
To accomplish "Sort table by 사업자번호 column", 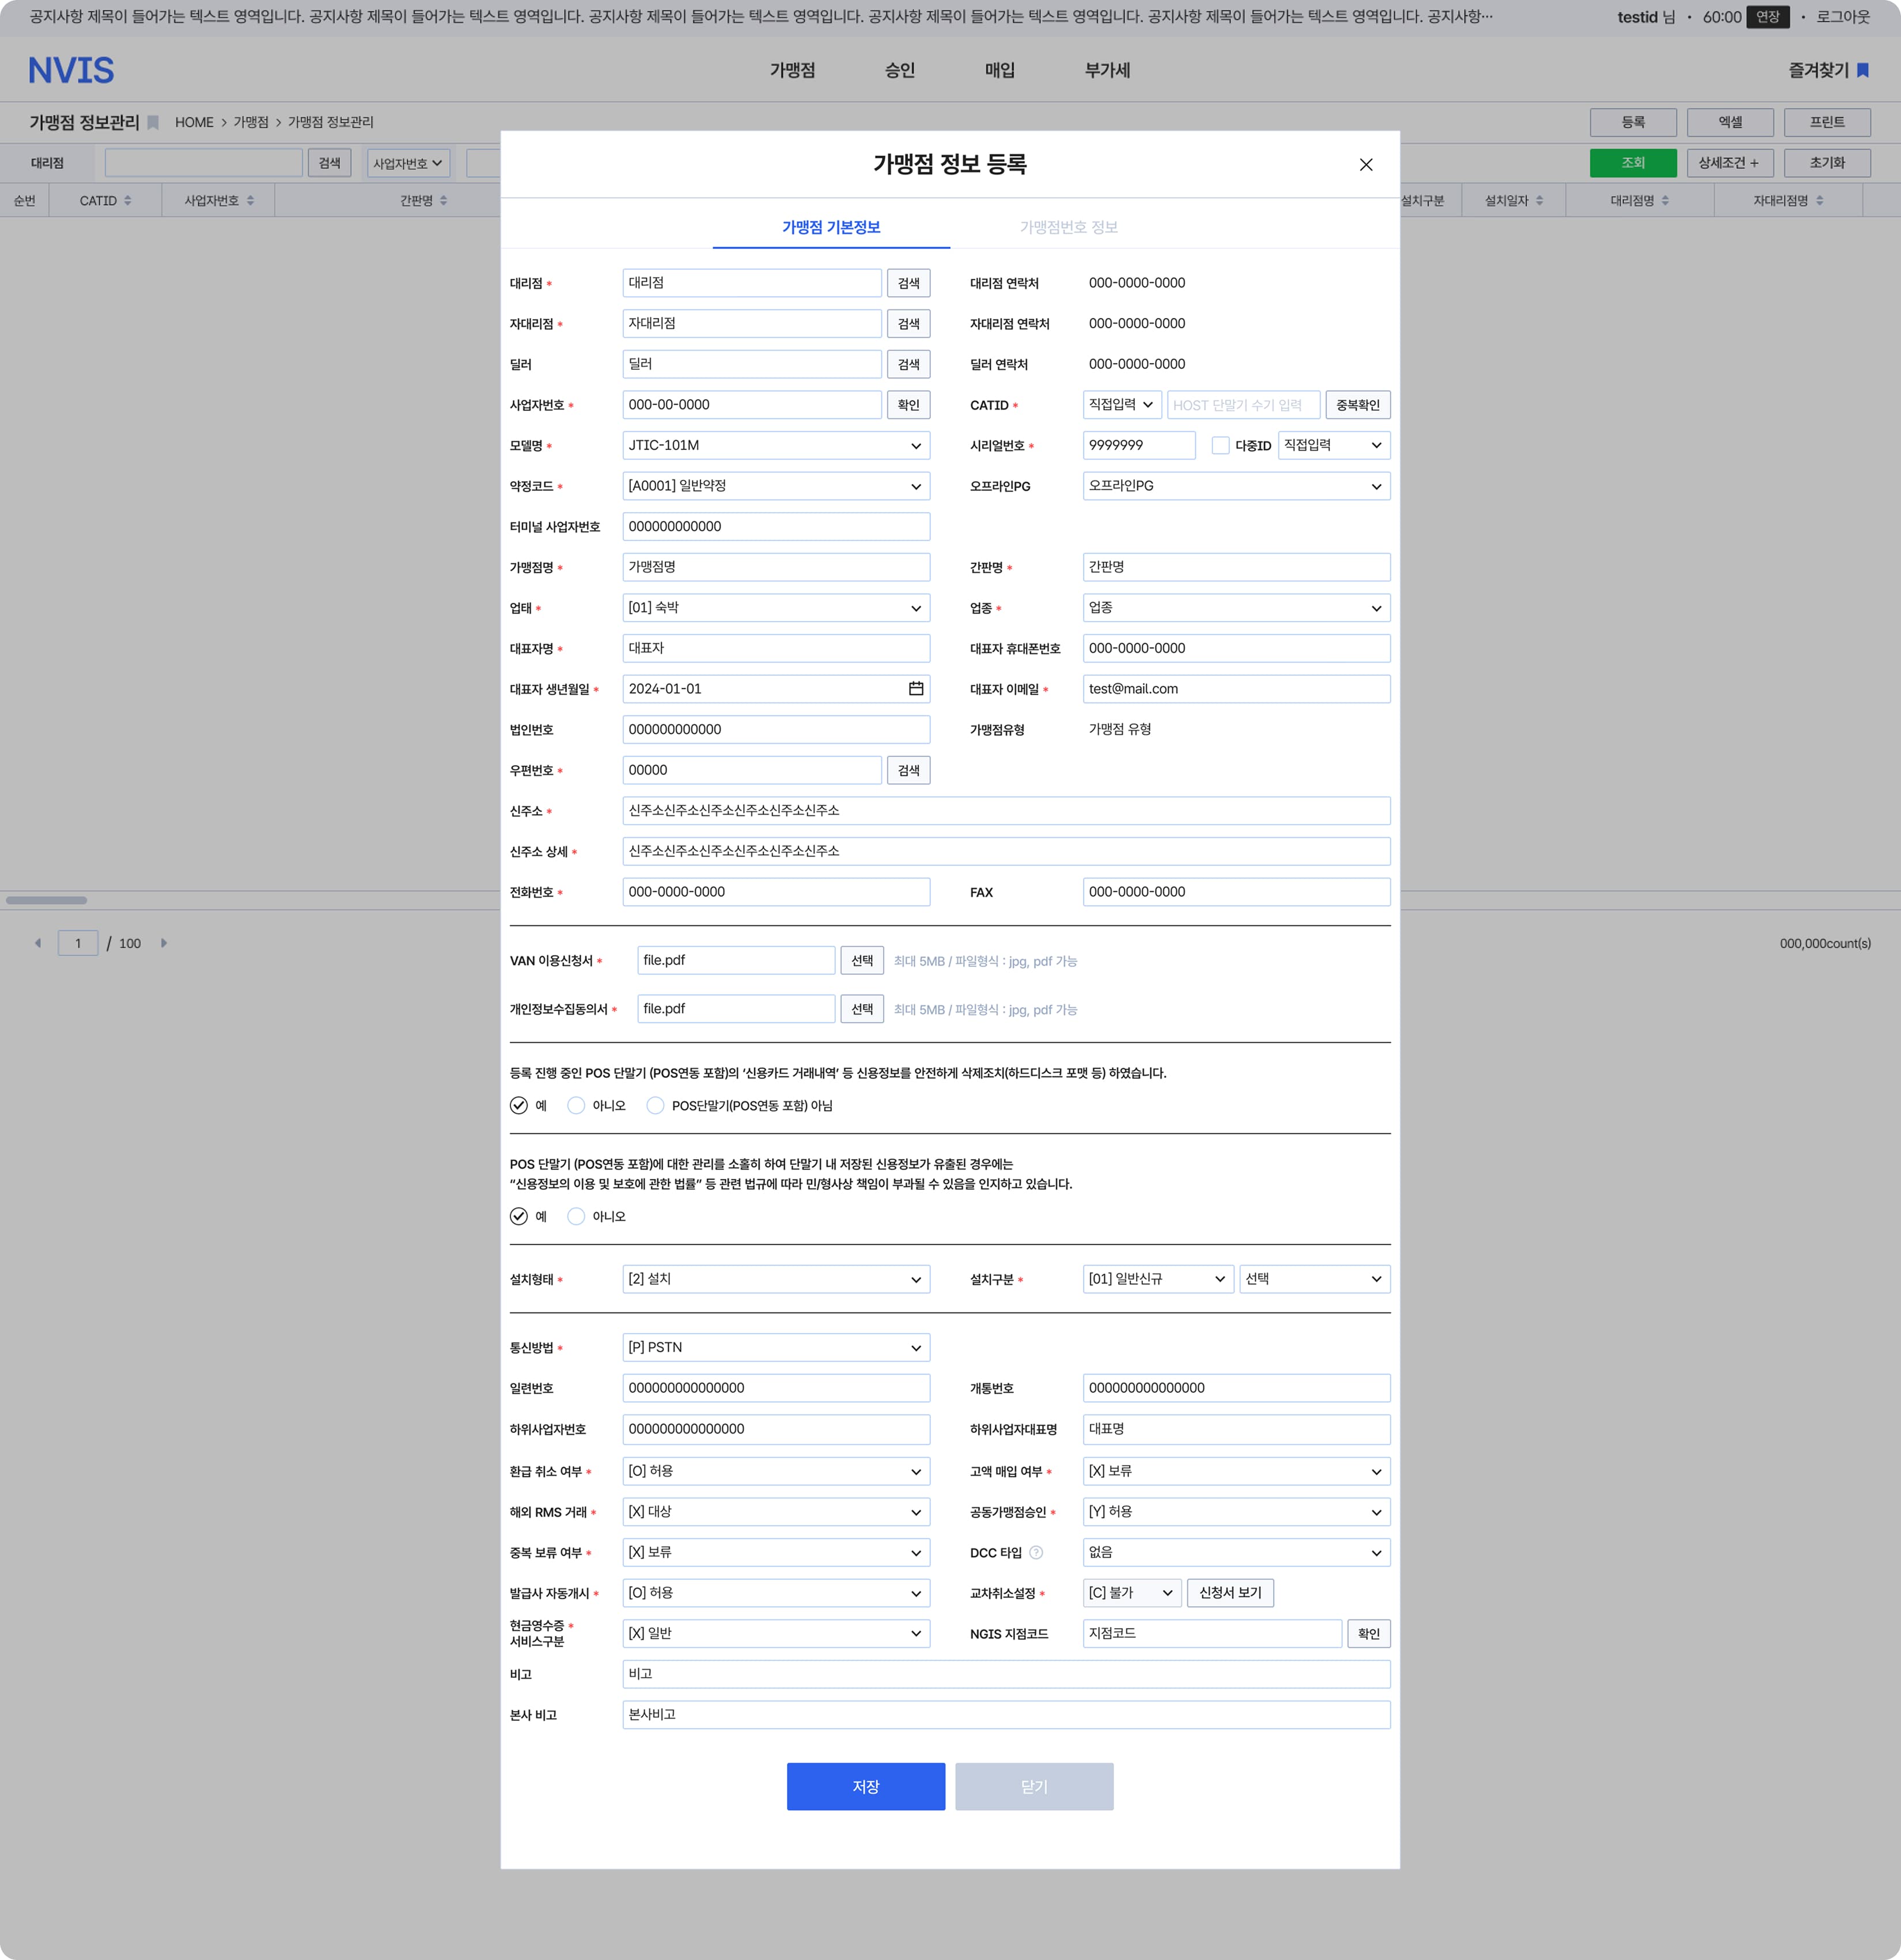I will [x=250, y=201].
